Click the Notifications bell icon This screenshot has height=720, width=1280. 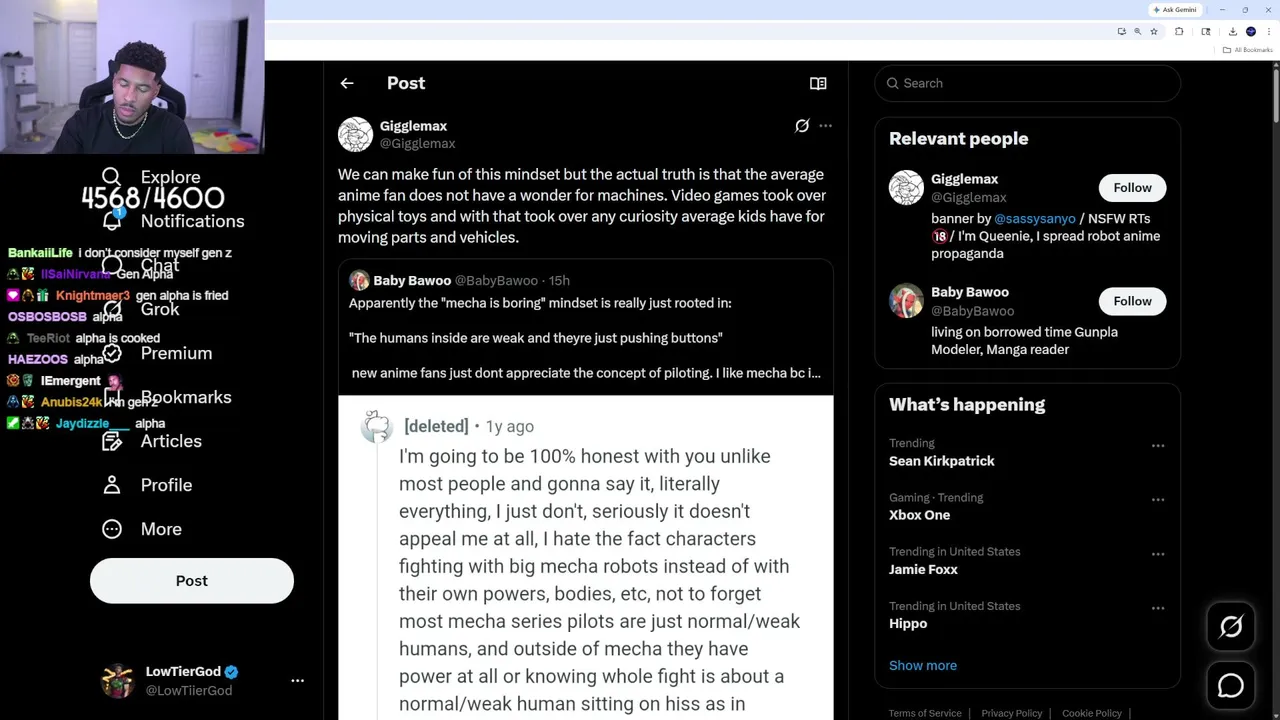(111, 221)
